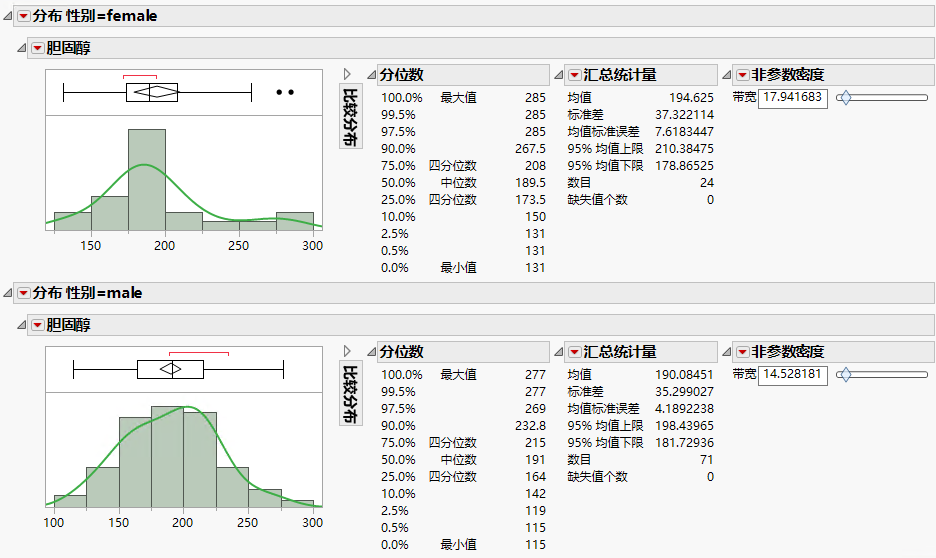
Task: Open red triangle menu of female 胆固醇
Action: 38,48
